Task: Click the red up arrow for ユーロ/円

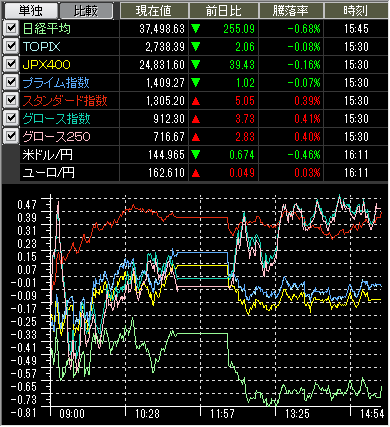Action: (196, 173)
